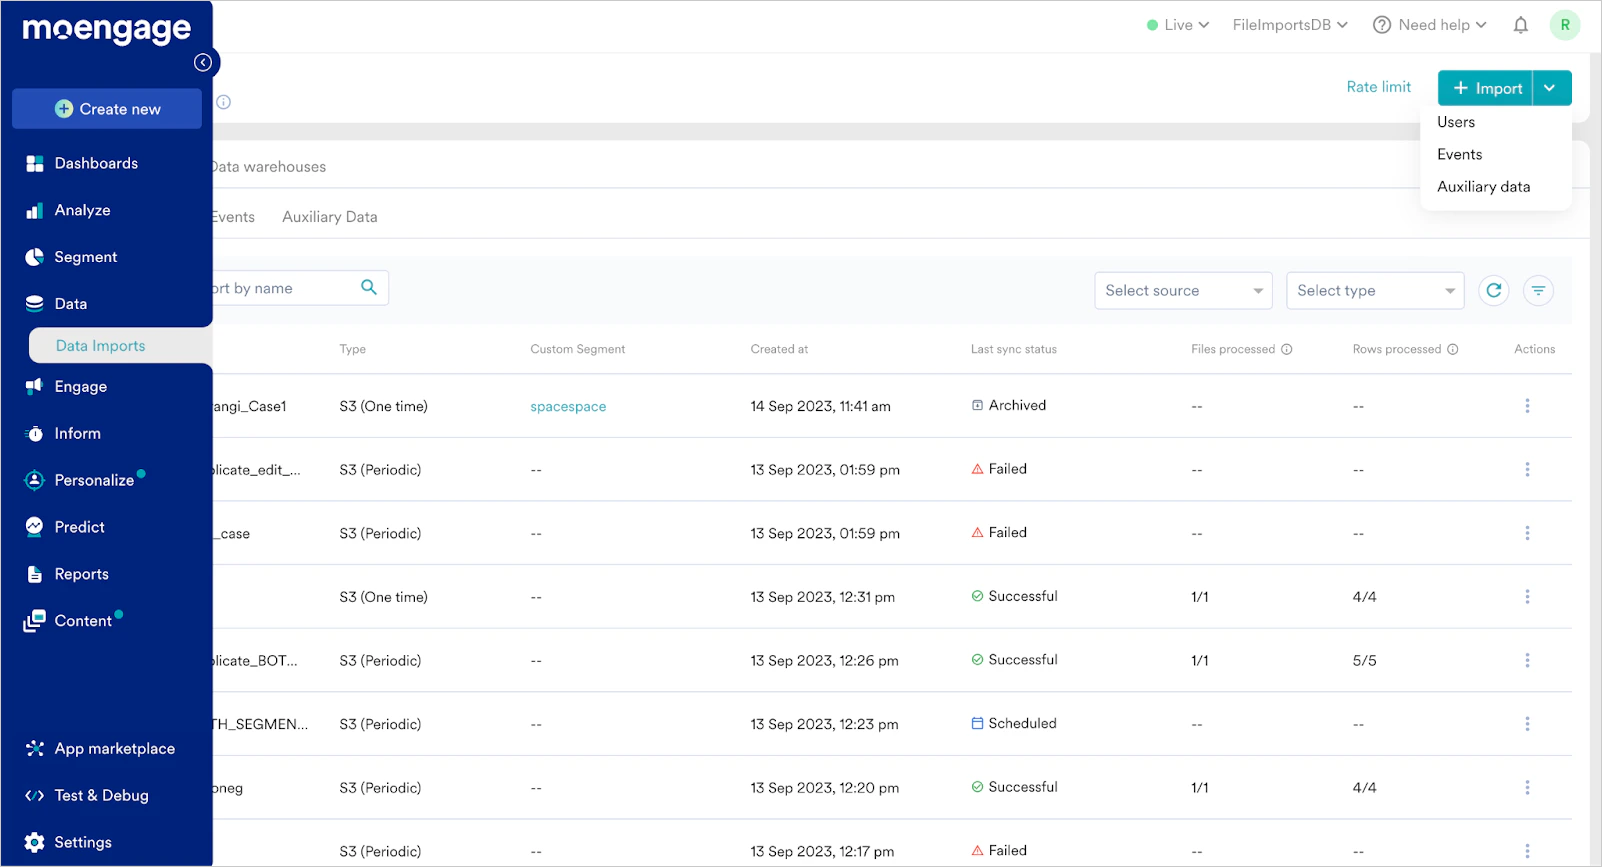Open the Dashboards icon in sidebar
Screen dimensions: 1602x867
35,164
